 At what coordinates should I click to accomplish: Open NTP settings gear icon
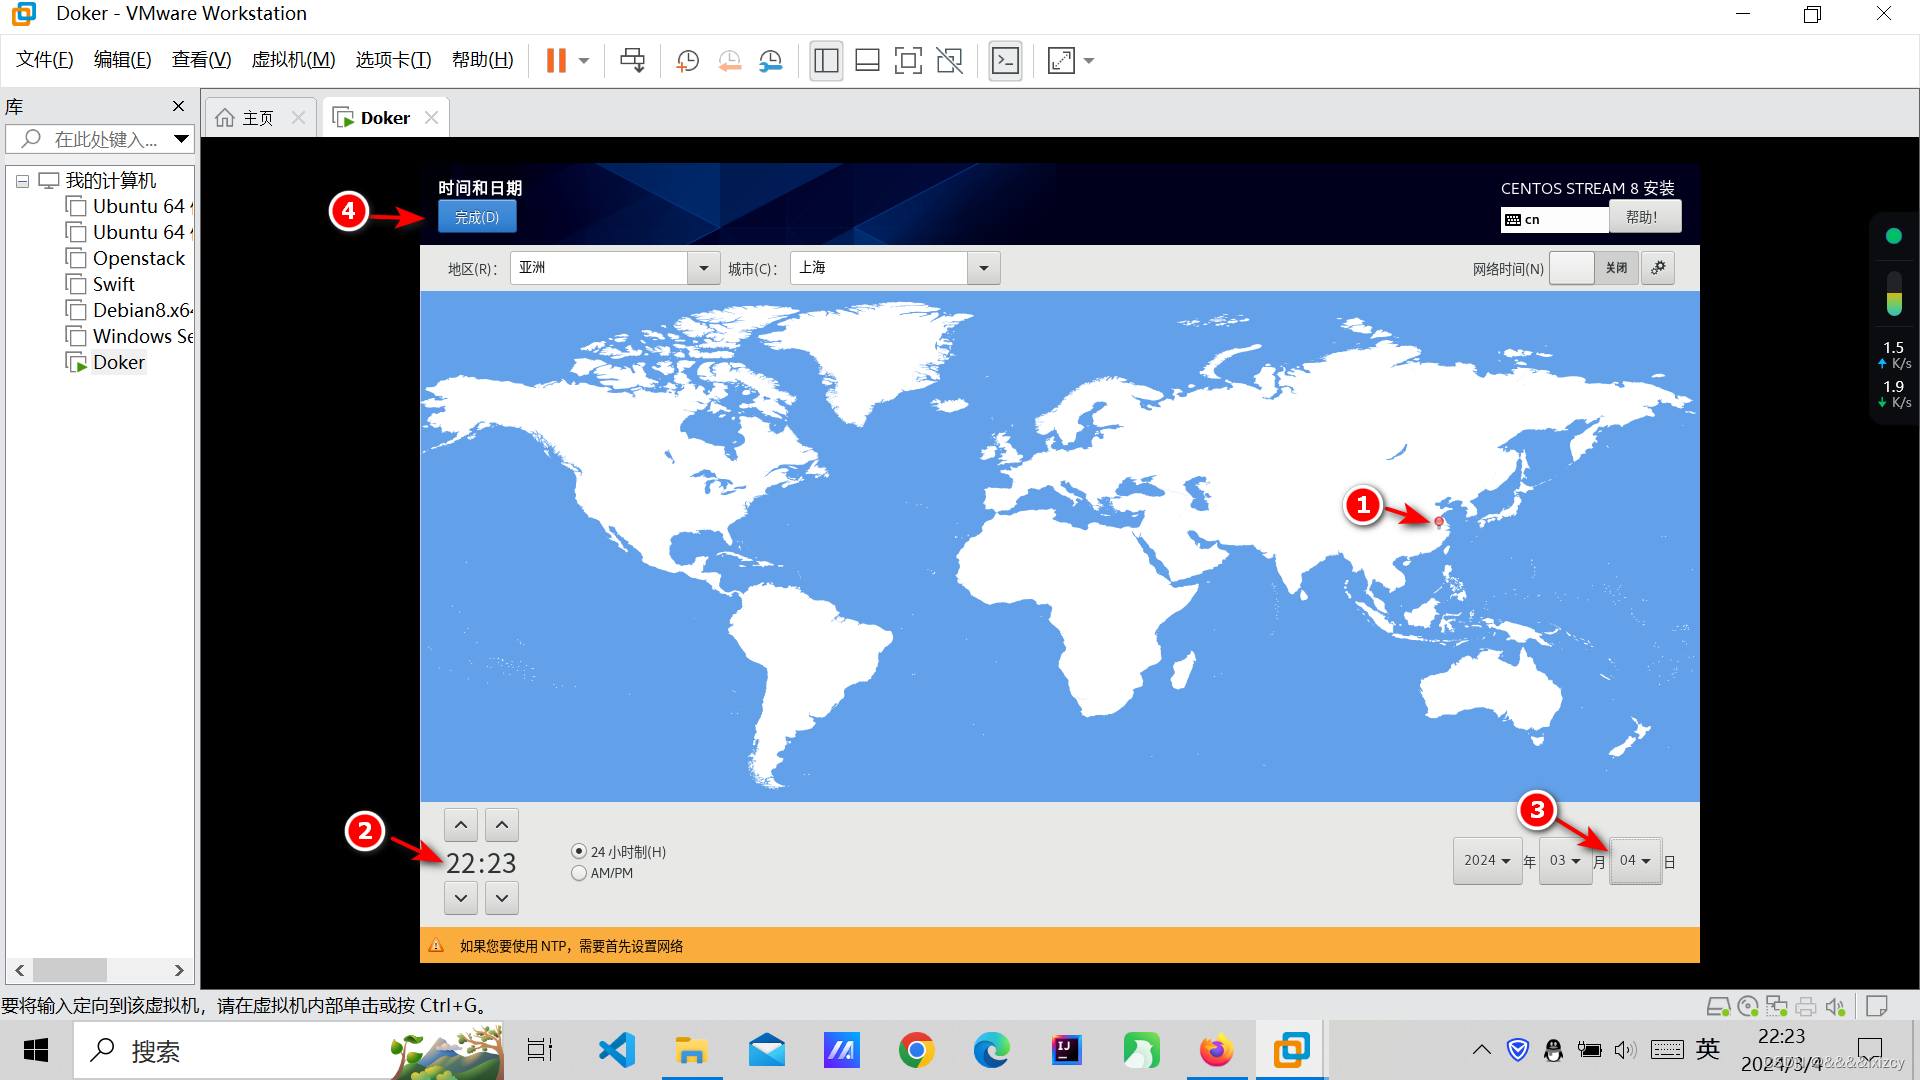tap(1658, 268)
